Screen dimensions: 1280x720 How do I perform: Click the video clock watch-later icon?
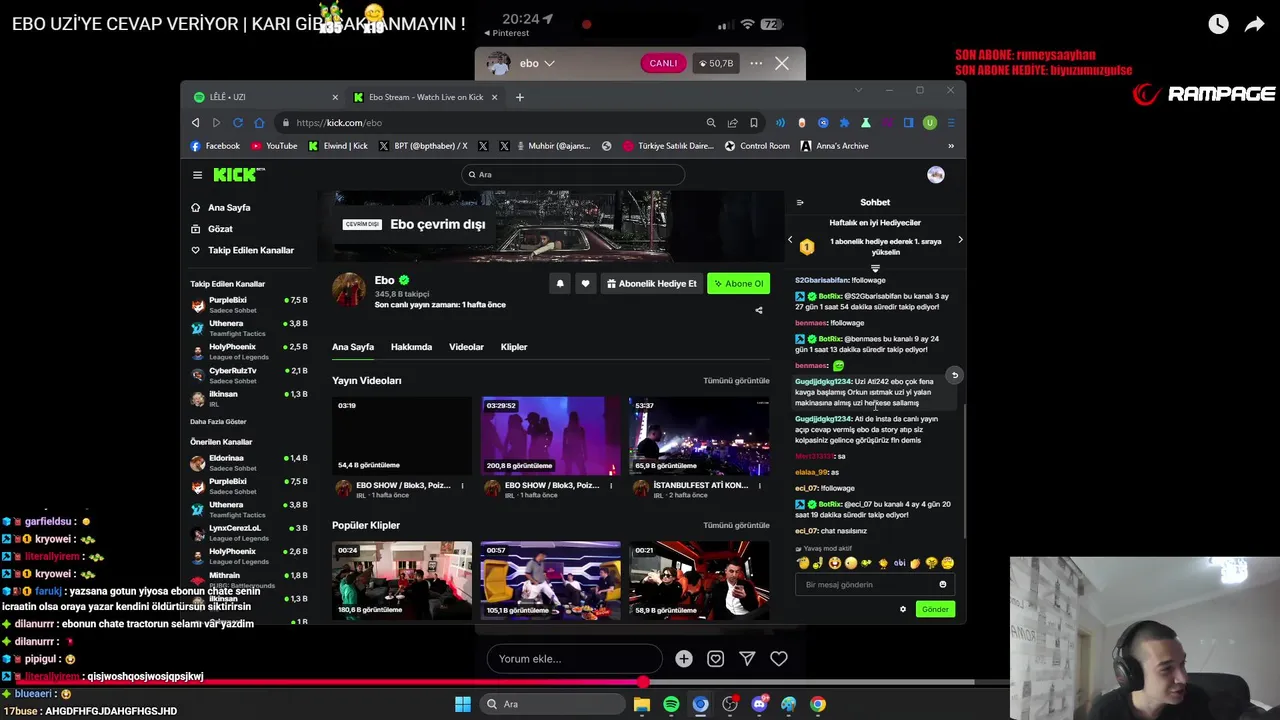pyautogui.click(x=1218, y=25)
